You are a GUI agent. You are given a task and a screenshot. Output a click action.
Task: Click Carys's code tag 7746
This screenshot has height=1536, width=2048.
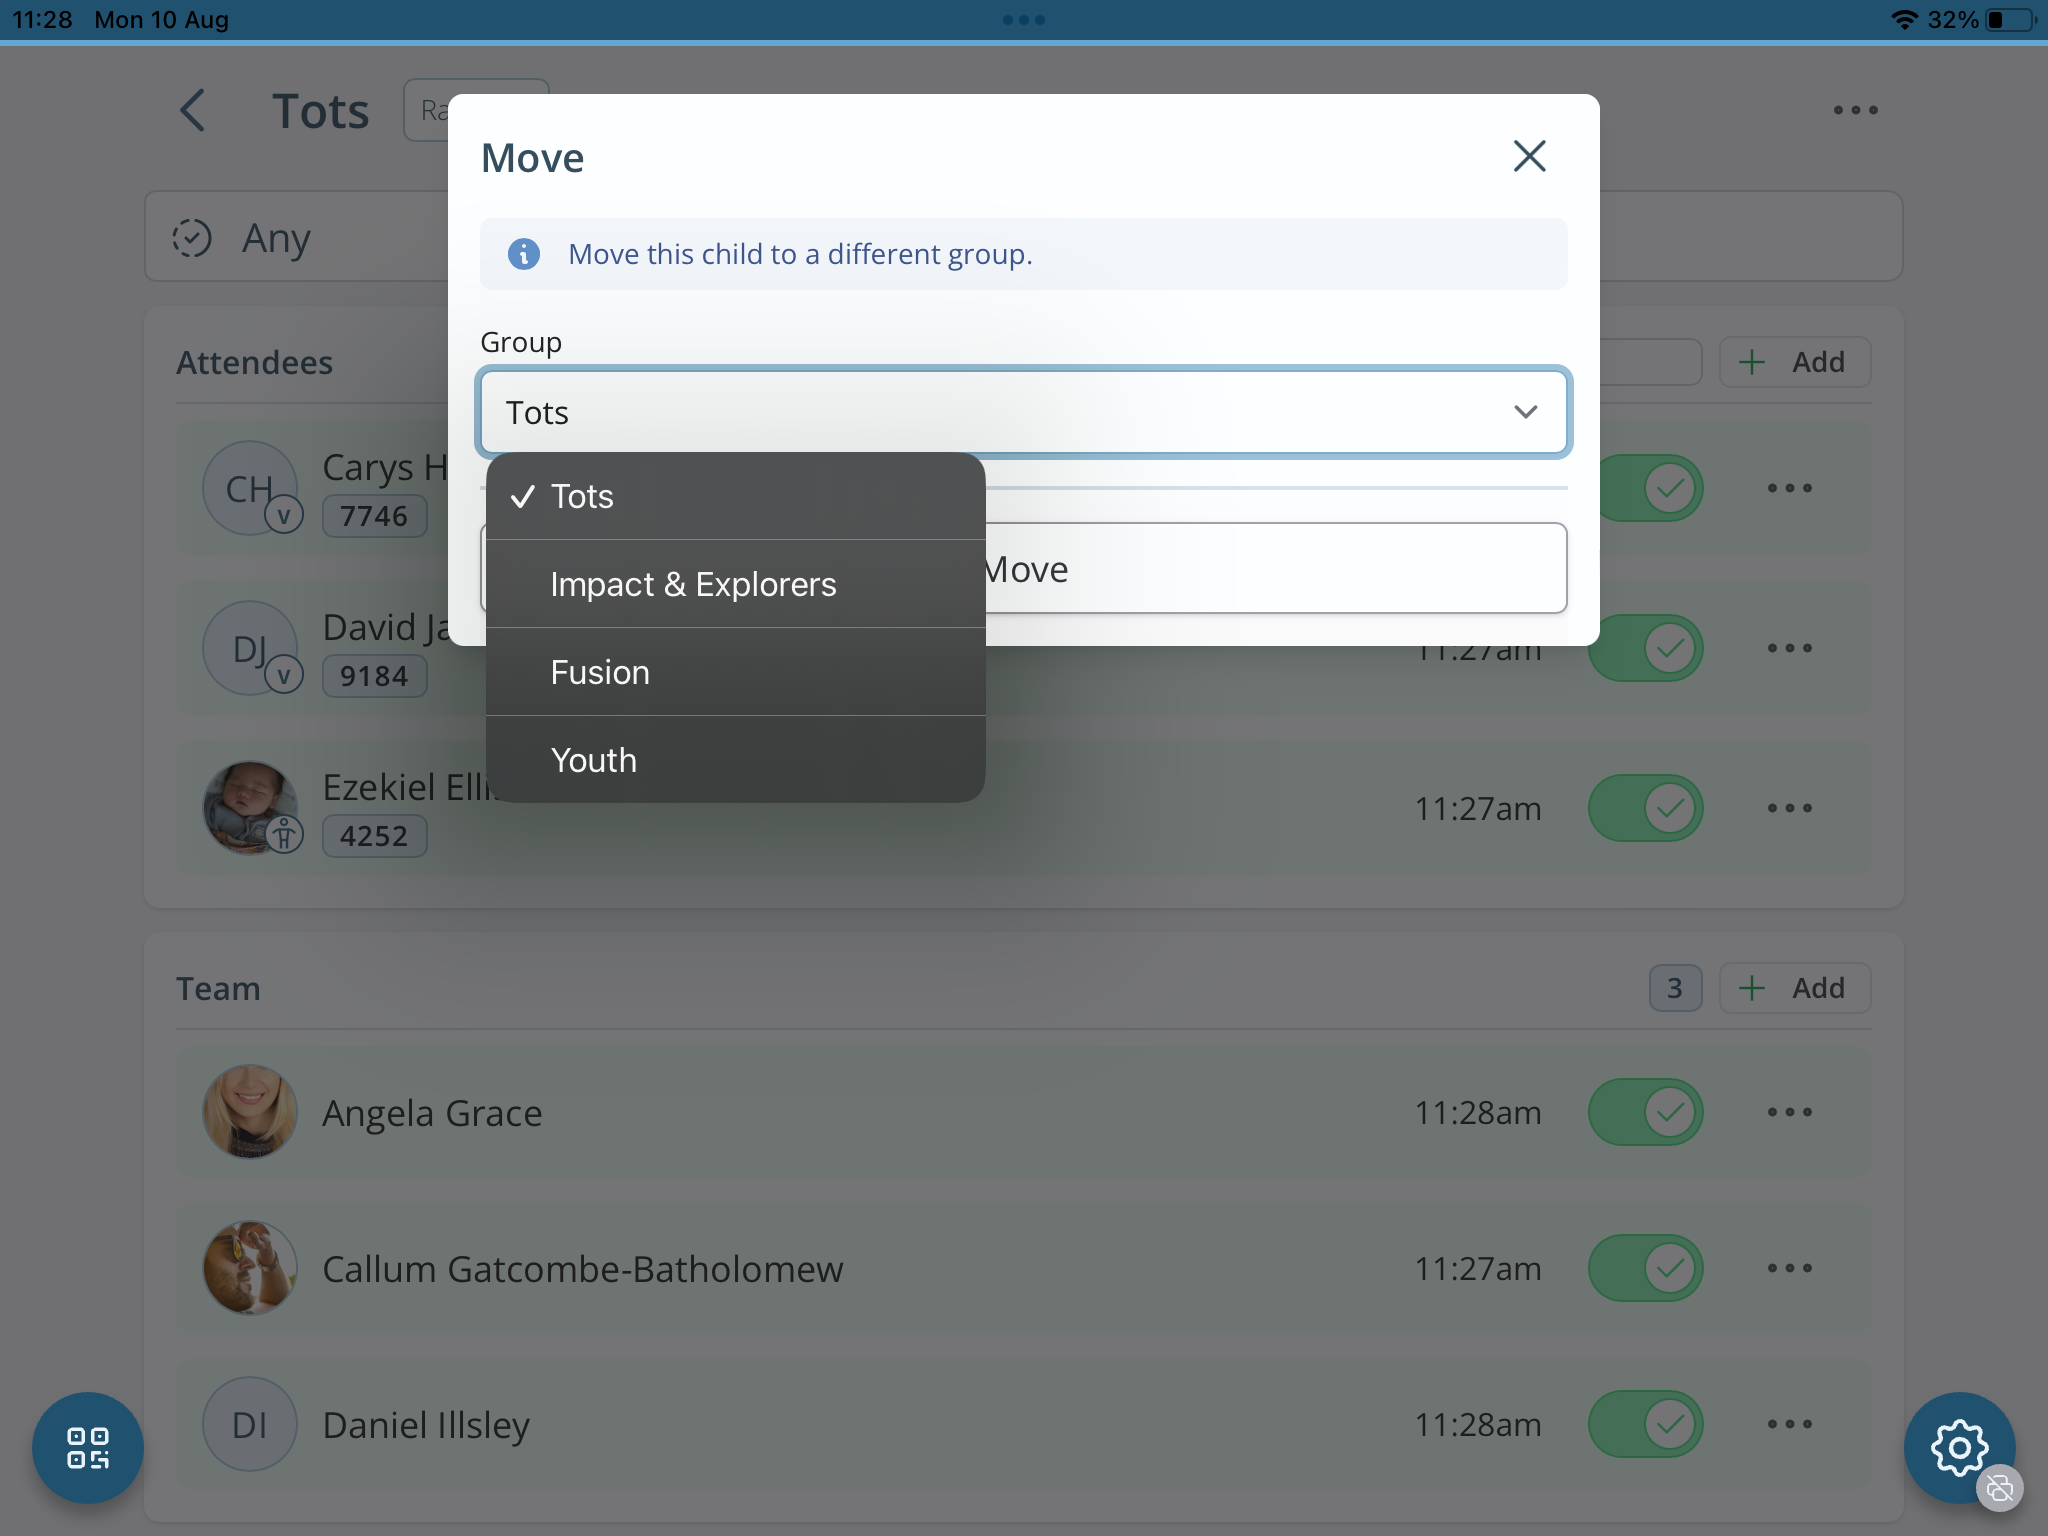374,516
